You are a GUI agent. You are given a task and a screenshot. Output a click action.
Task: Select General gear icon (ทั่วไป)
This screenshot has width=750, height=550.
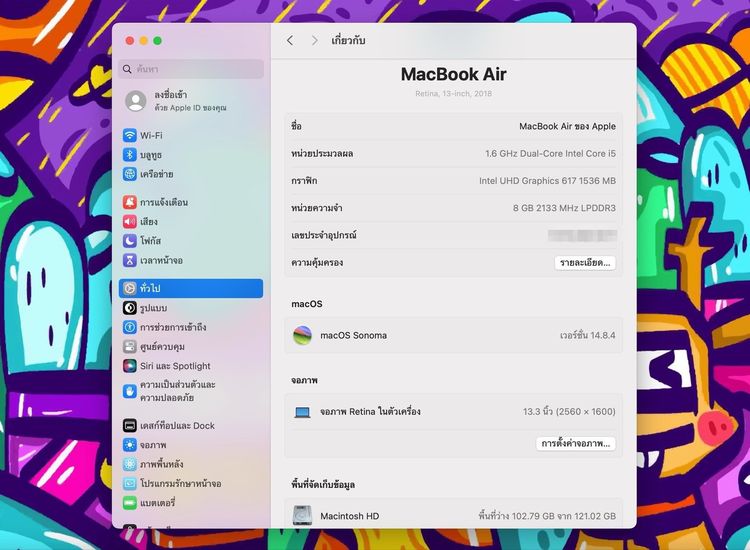130,288
